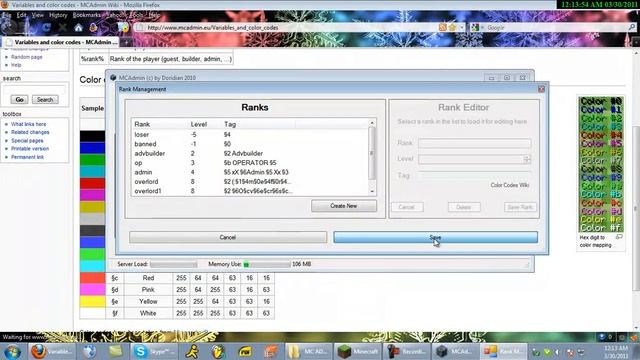Click the RSS feed icon in address bar
Screen dimensions: 640x360
coord(443,27)
